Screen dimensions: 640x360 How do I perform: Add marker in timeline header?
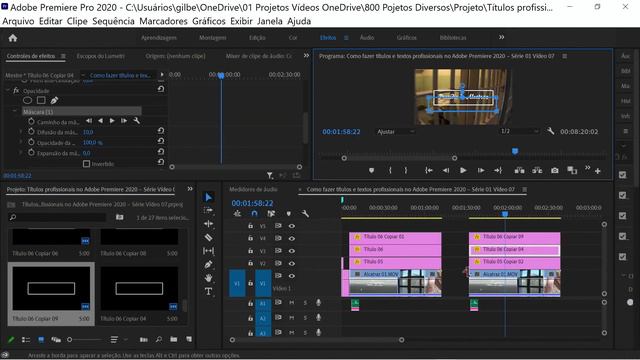(x=289, y=213)
